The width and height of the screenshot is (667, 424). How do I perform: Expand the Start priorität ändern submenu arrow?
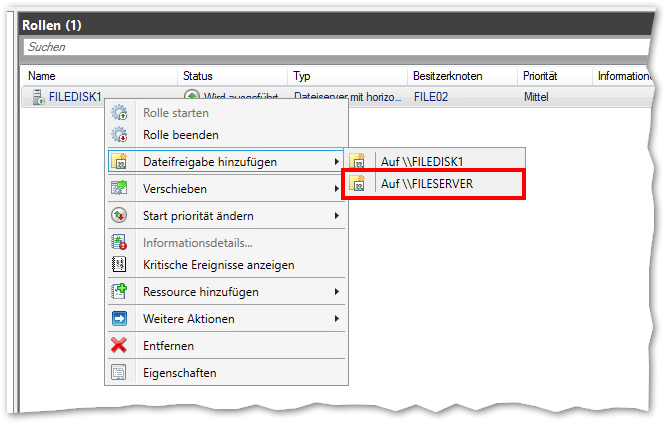336,215
